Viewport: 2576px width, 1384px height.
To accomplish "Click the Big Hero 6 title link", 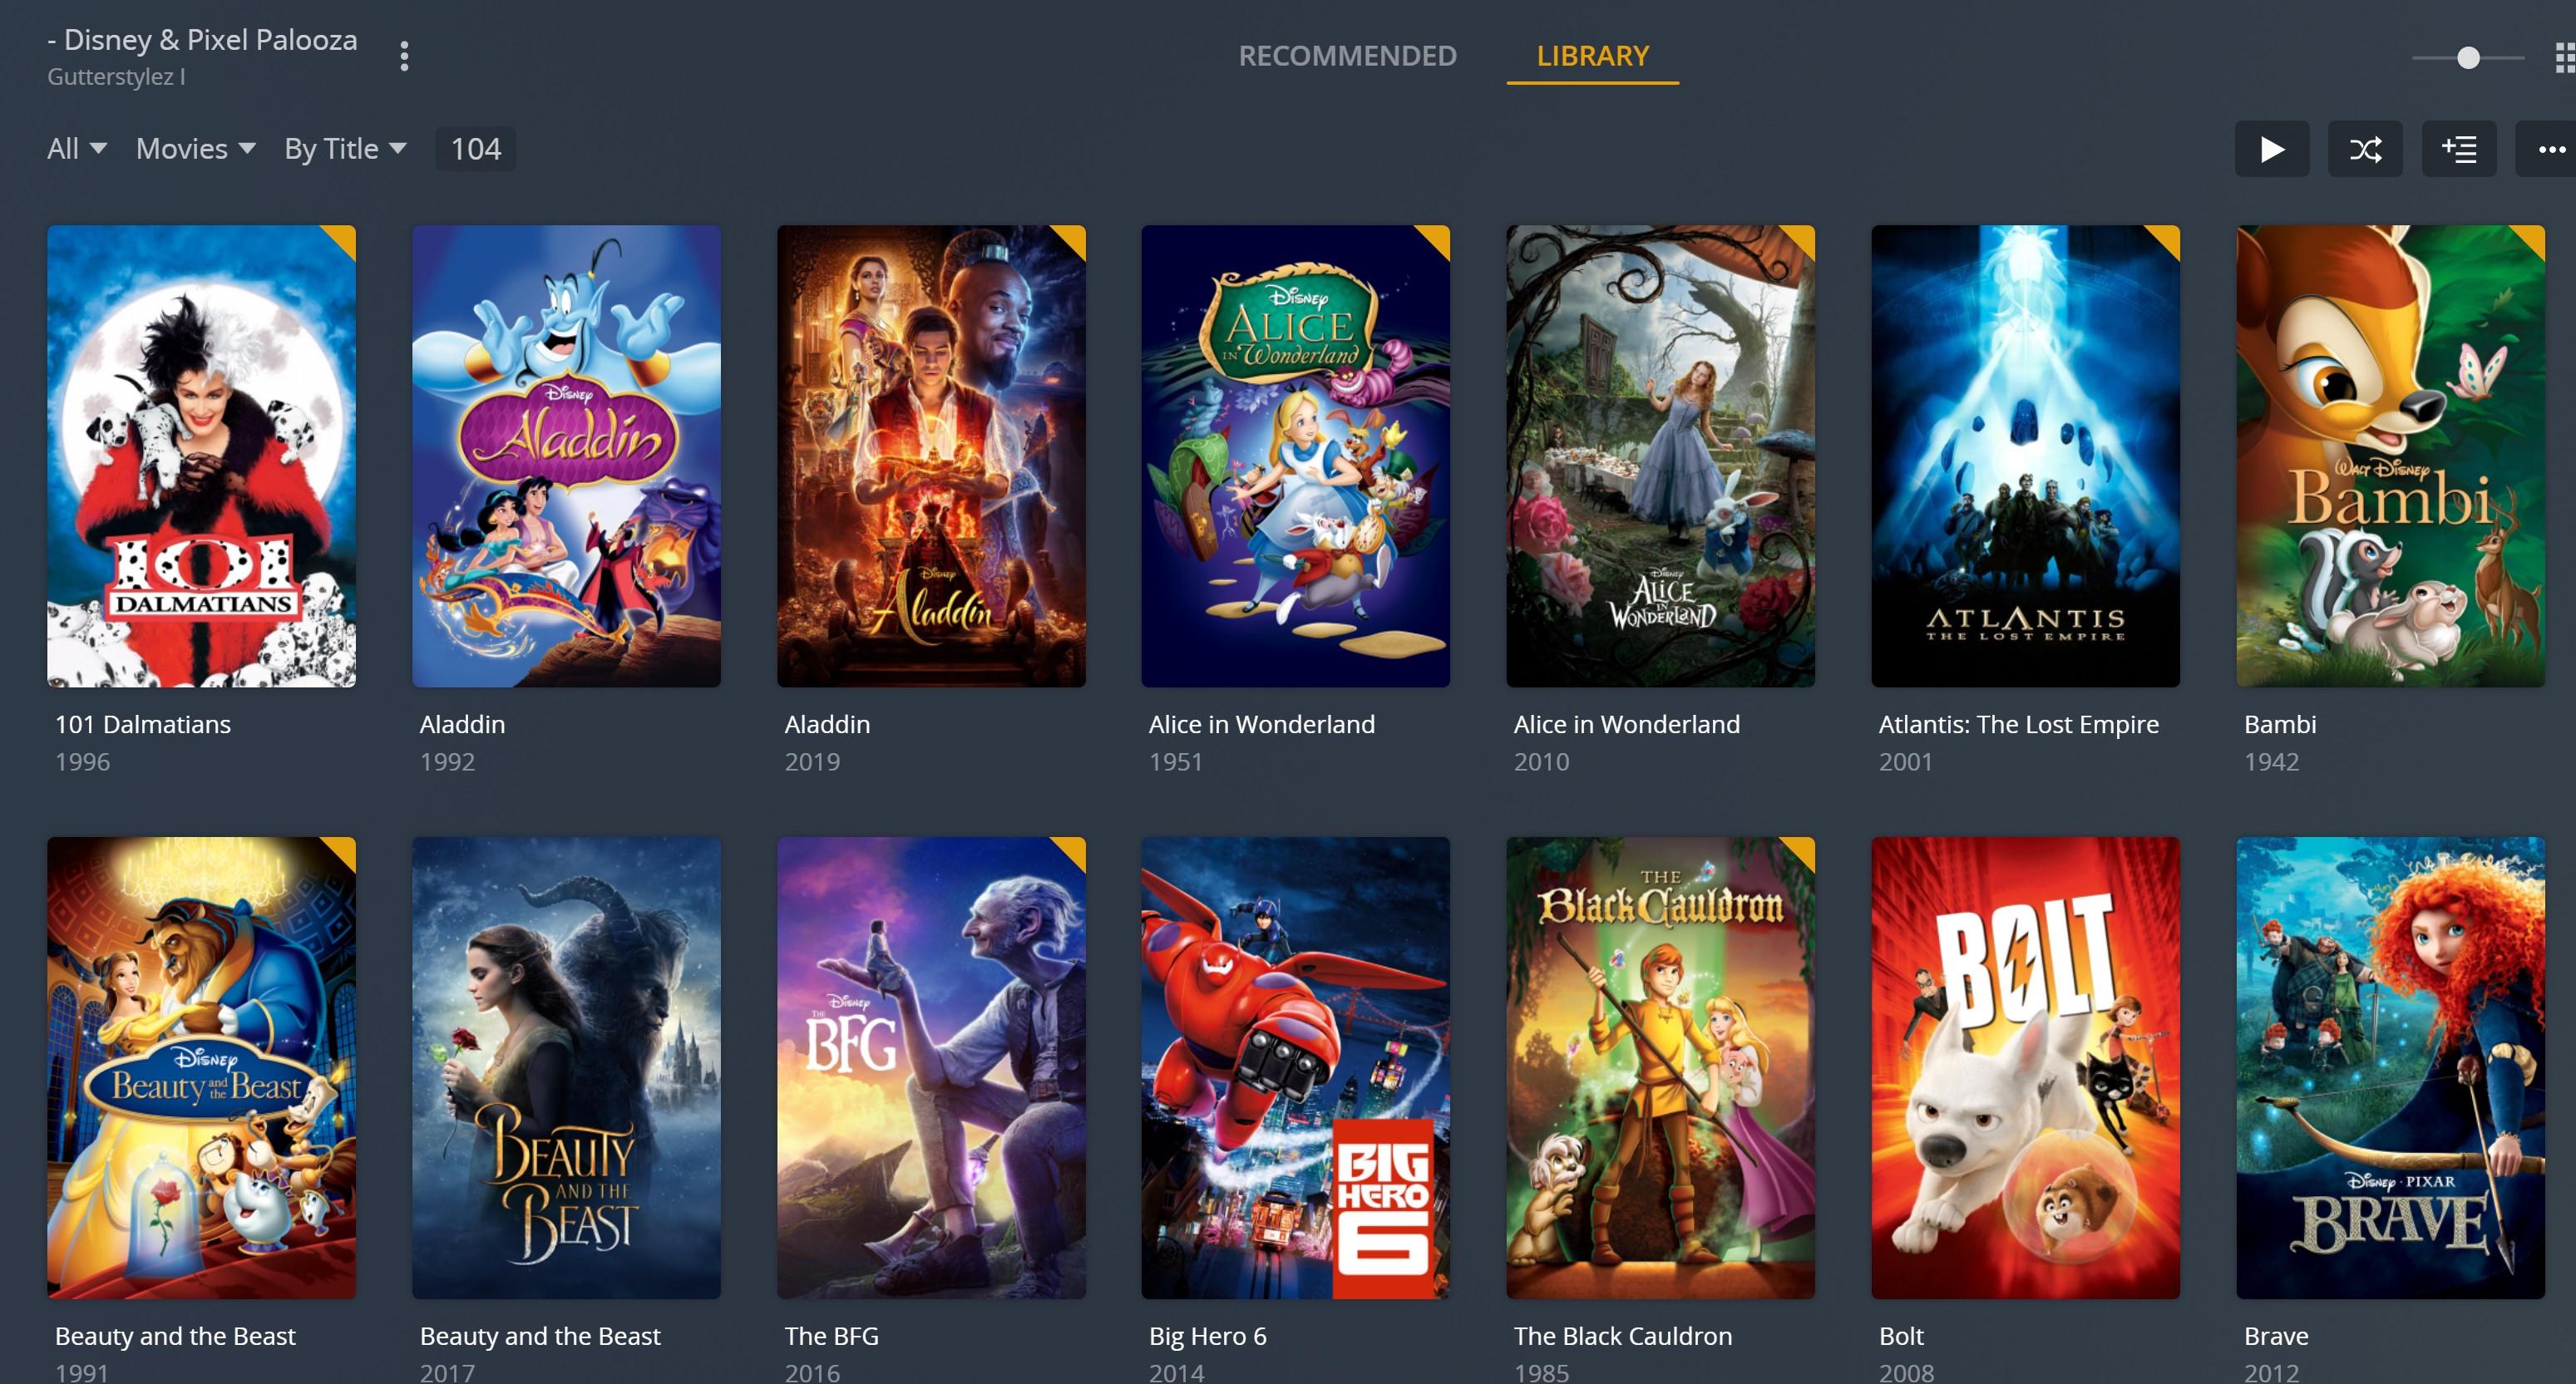I will 1207,1336.
